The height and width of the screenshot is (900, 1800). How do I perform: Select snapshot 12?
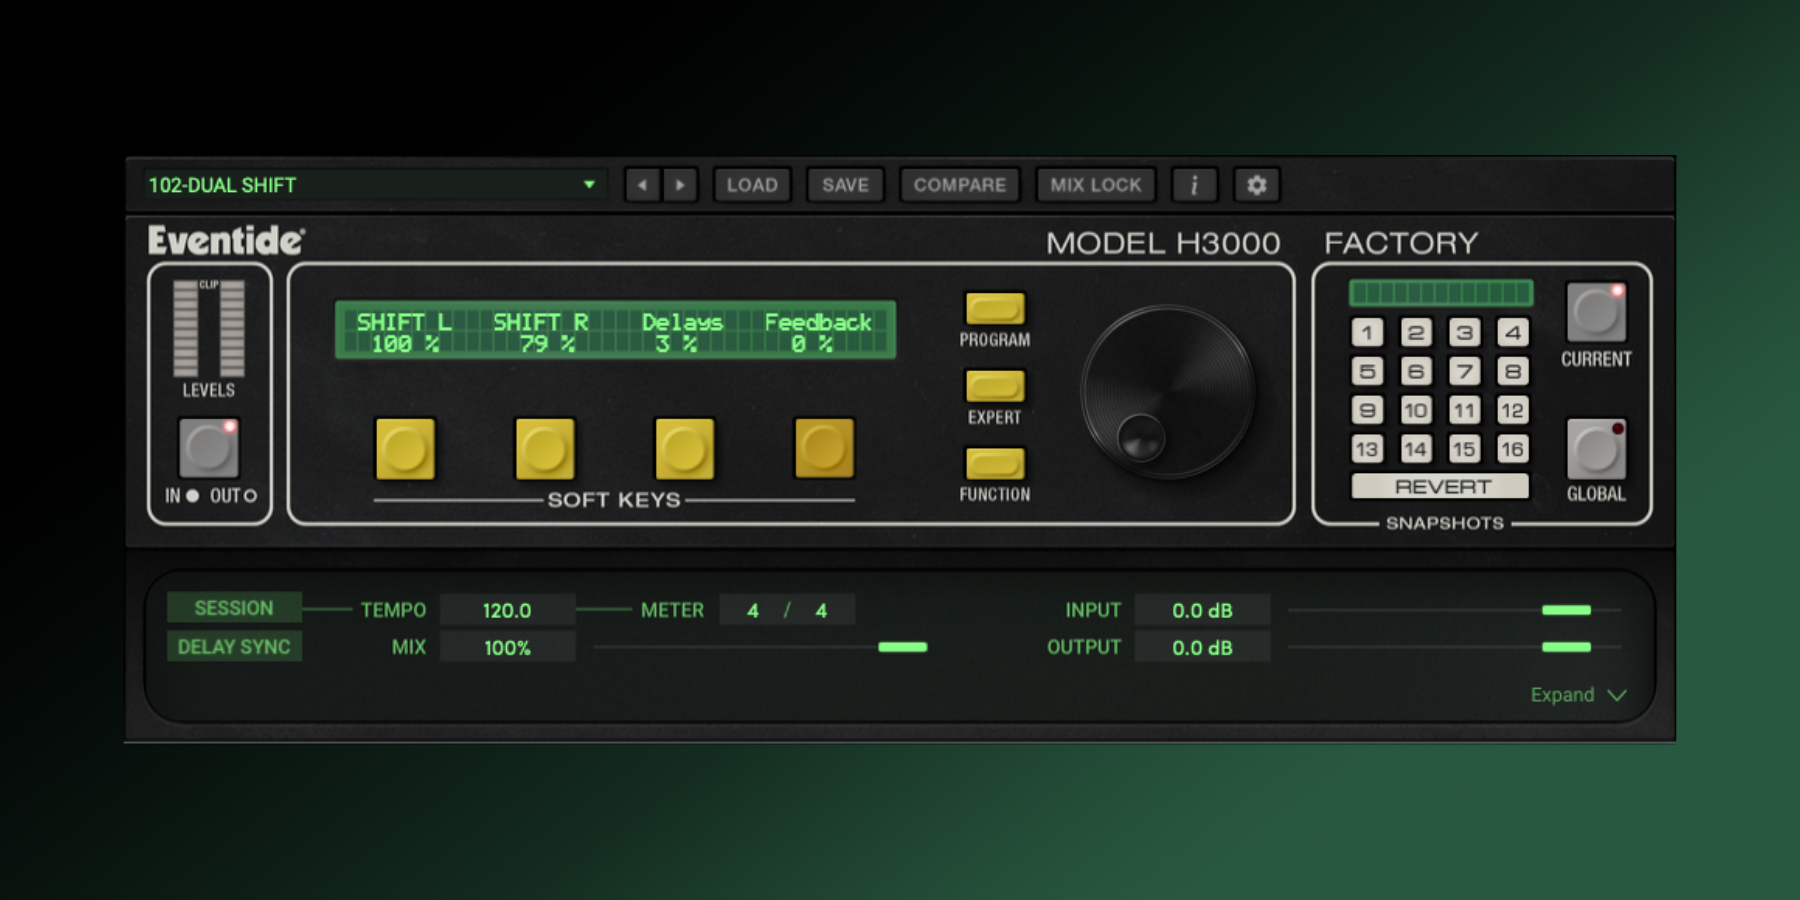click(1512, 410)
